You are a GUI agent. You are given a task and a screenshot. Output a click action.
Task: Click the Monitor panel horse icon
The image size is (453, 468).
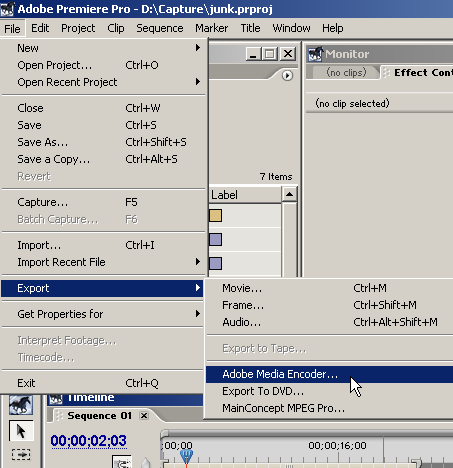coord(315,54)
